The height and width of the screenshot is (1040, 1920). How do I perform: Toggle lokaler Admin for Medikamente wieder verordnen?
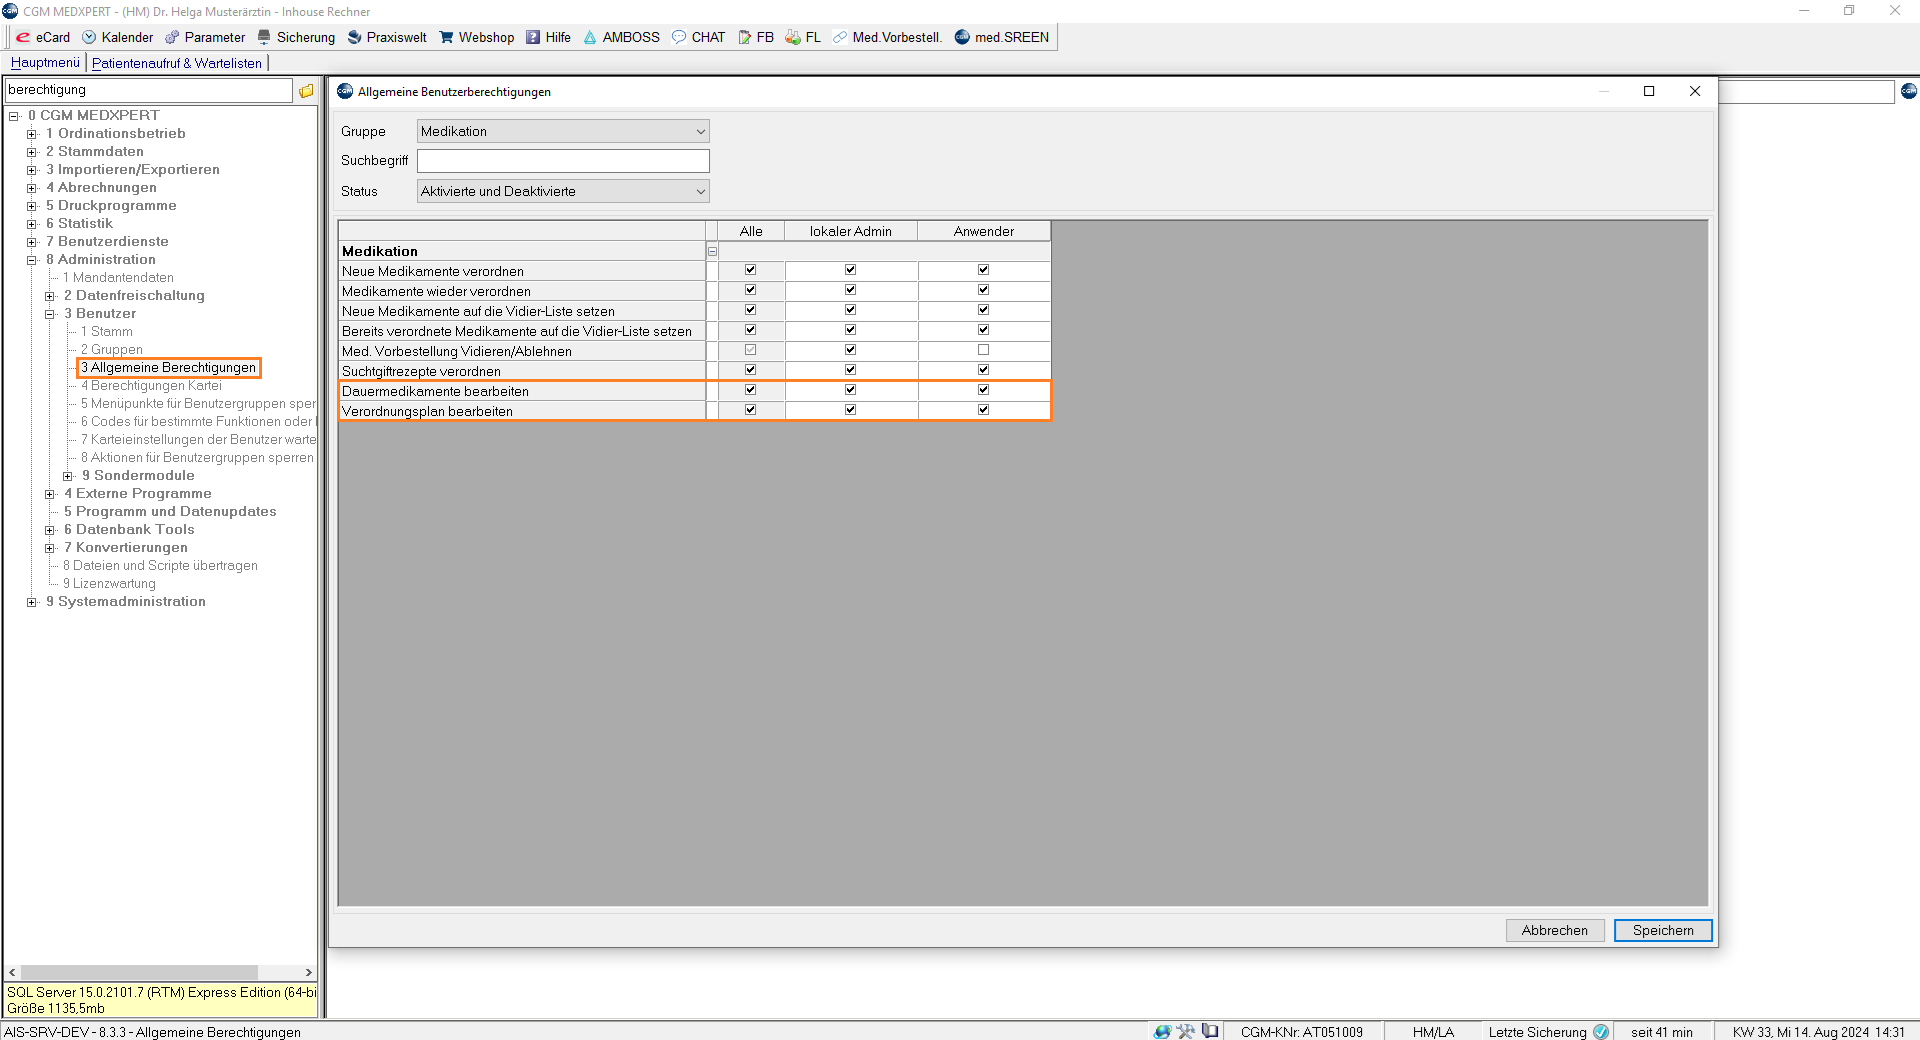(850, 290)
